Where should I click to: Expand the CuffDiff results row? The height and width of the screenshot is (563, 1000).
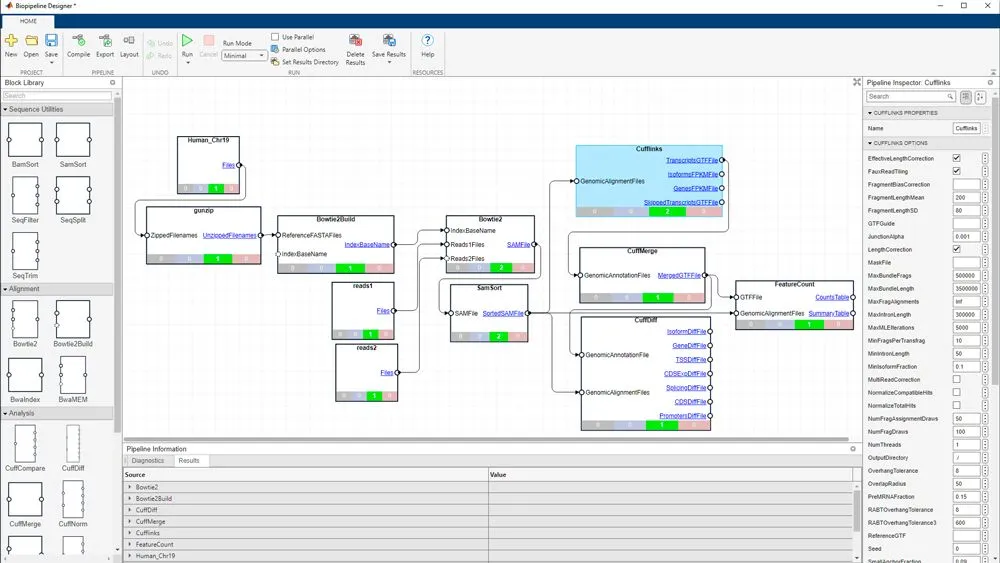[x=130, y=509]
